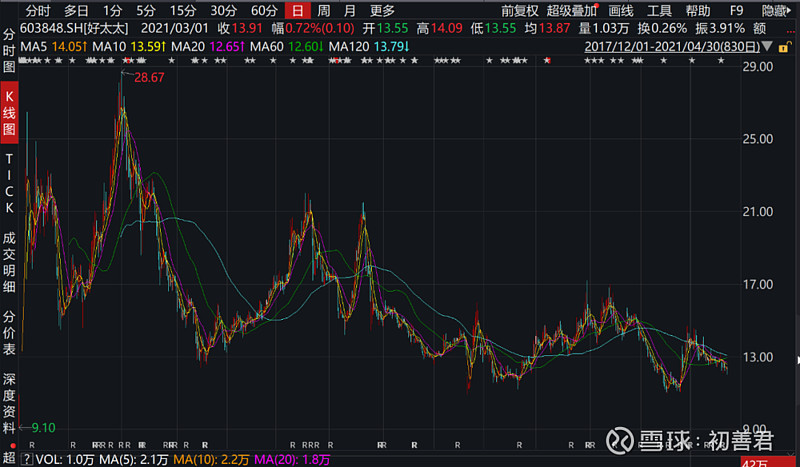The height and width of the screenshot is (467, 800).
Task: Open 超级叠加 overlay feature
Action: [571, 11]
